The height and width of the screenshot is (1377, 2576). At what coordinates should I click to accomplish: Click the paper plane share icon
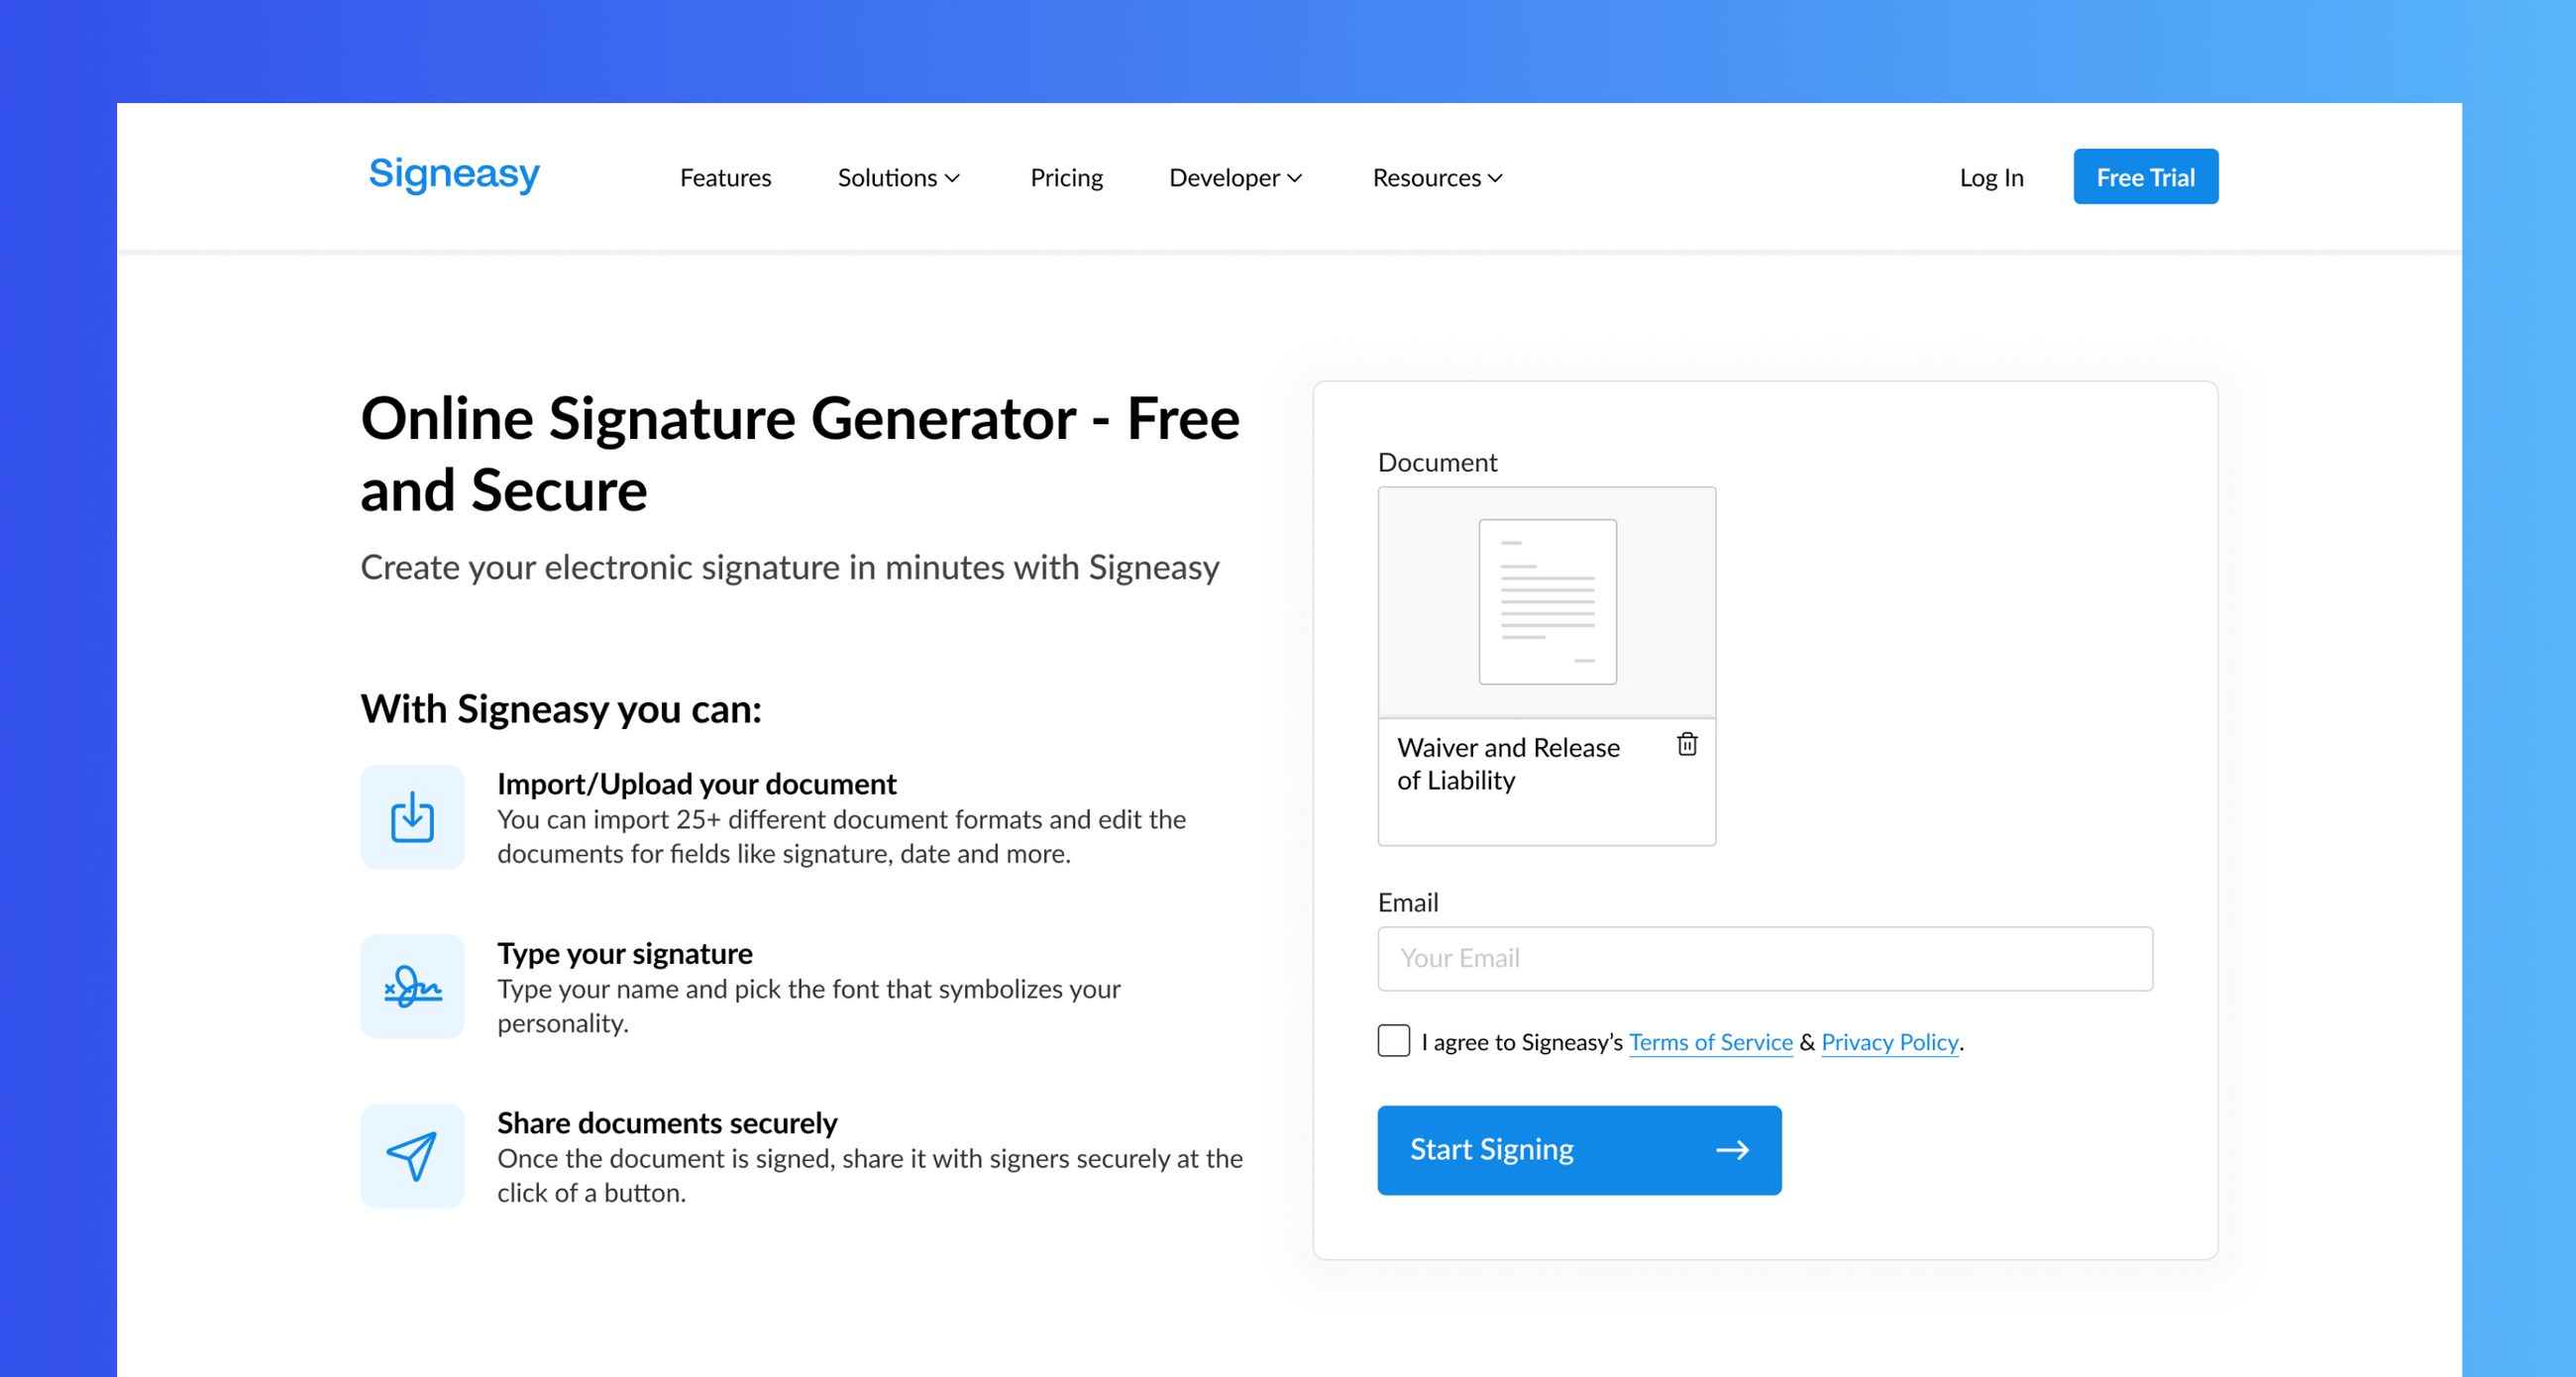click(412, 1156)
